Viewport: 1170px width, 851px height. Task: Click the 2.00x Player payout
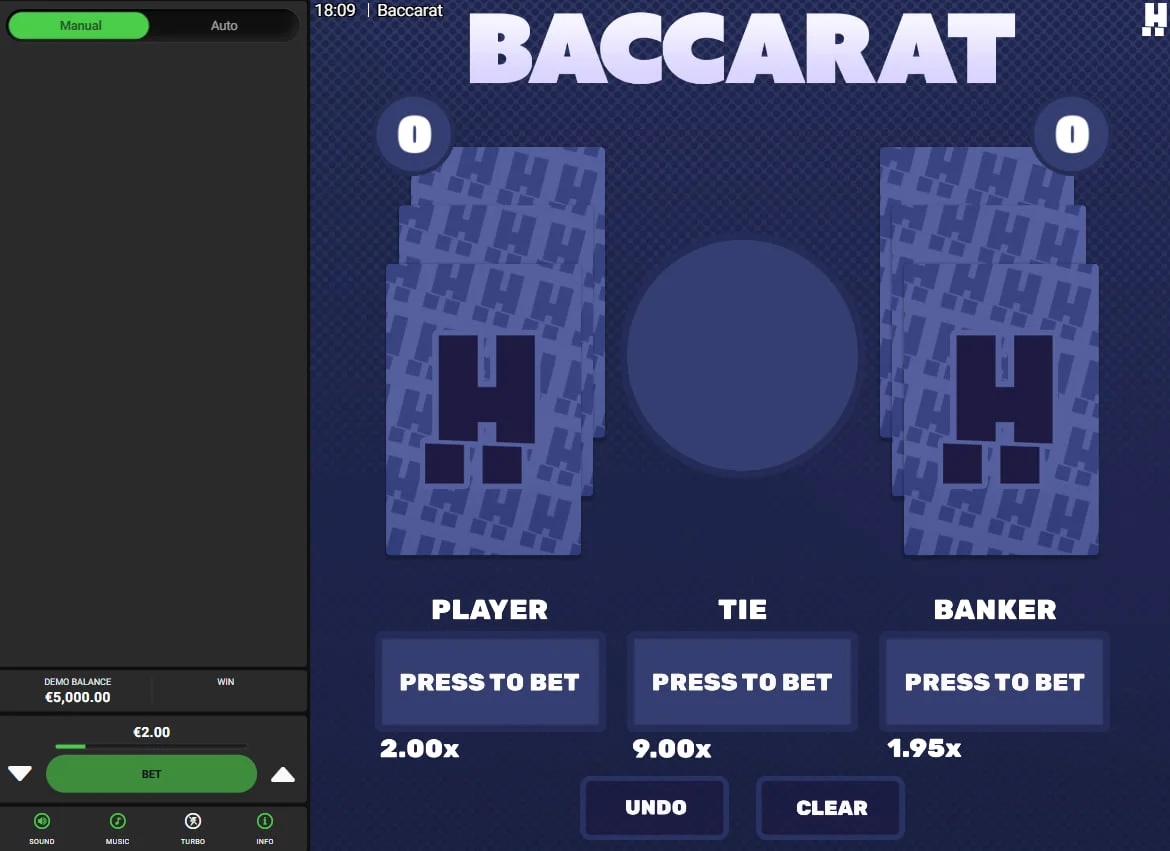(419, 748)
